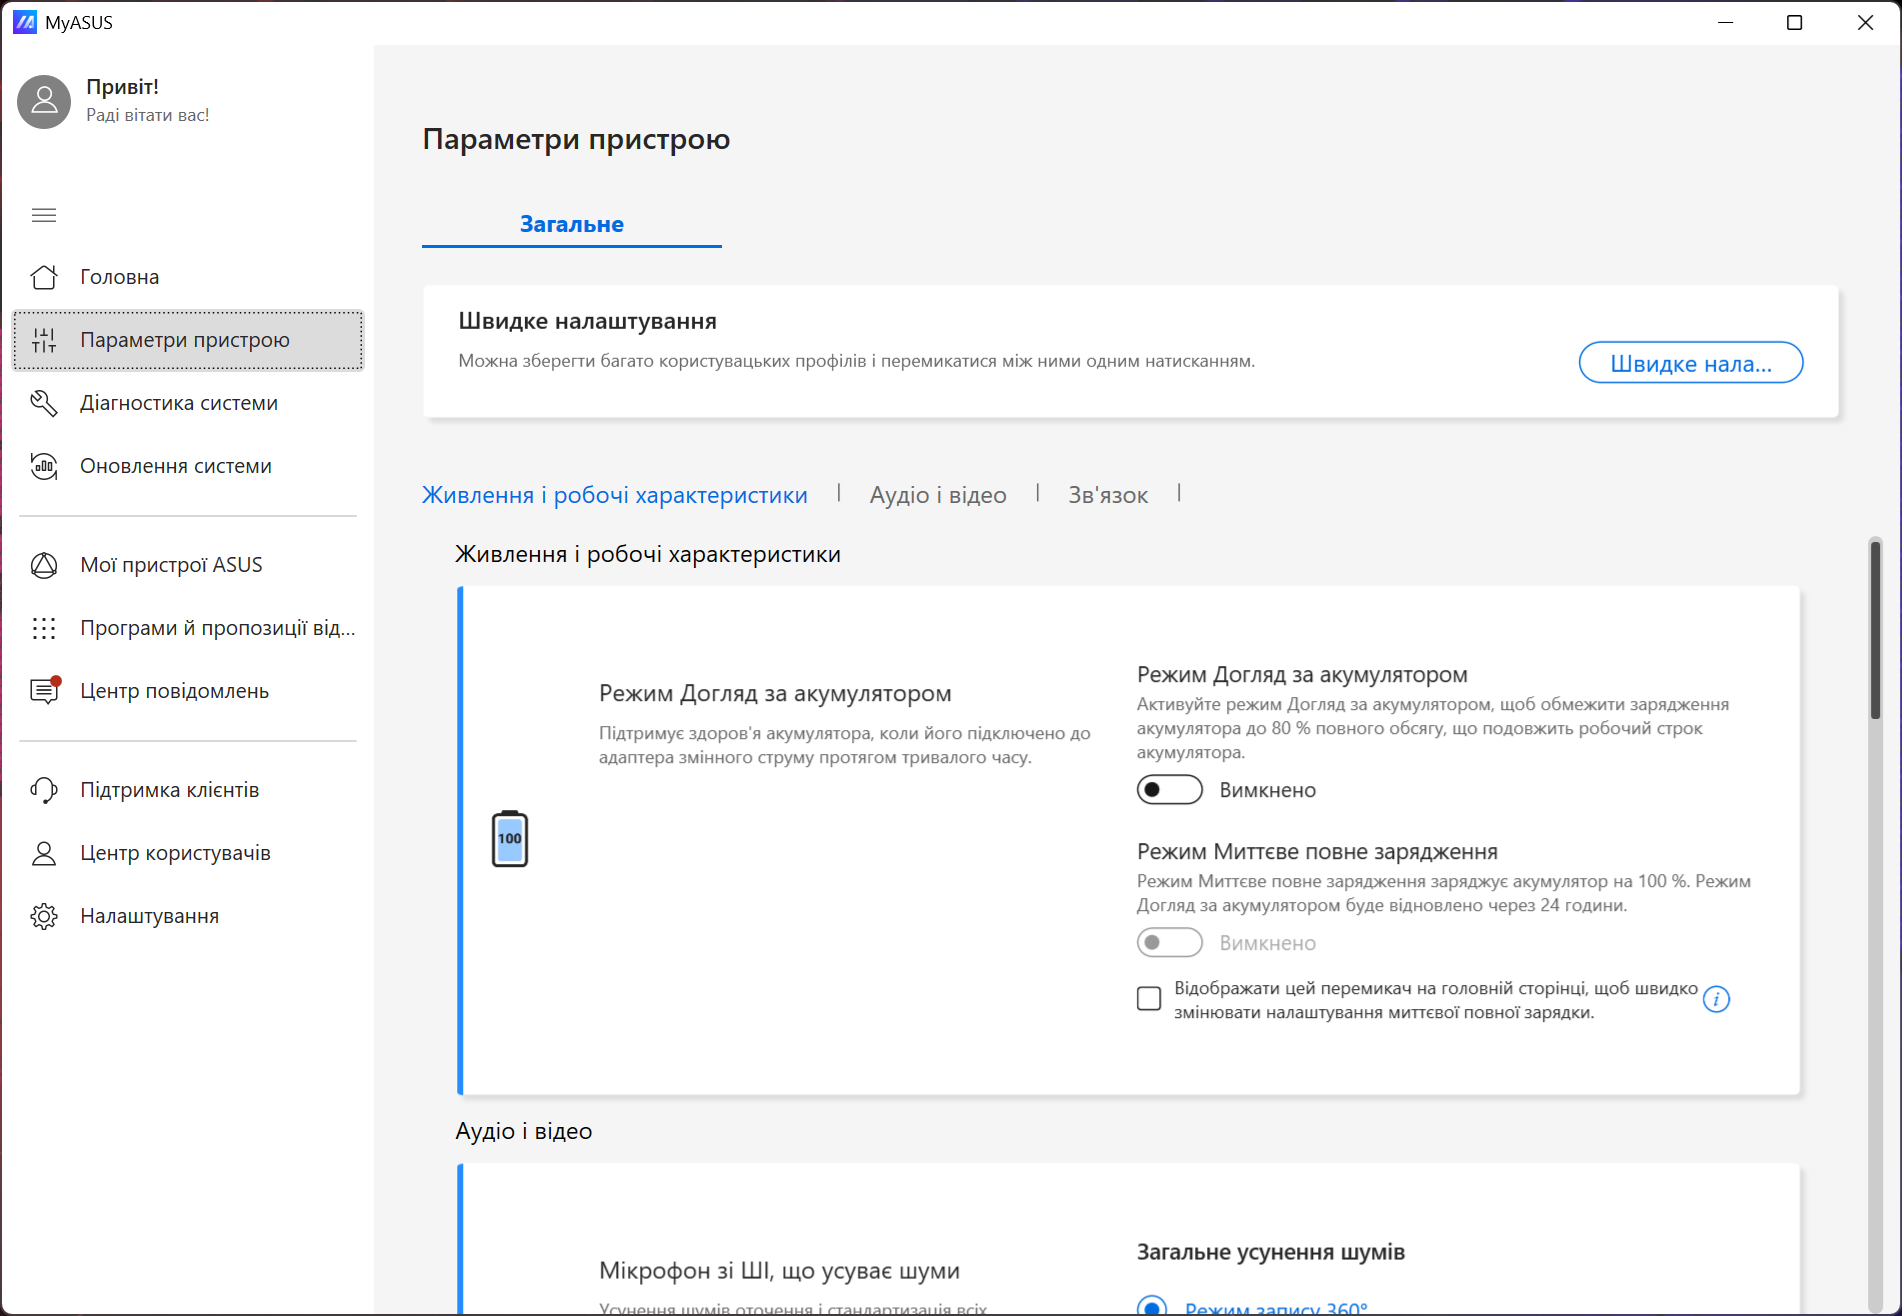Jump to the Зв'язок section
The image size is (1902, 1316).
tap(1107, 495)
